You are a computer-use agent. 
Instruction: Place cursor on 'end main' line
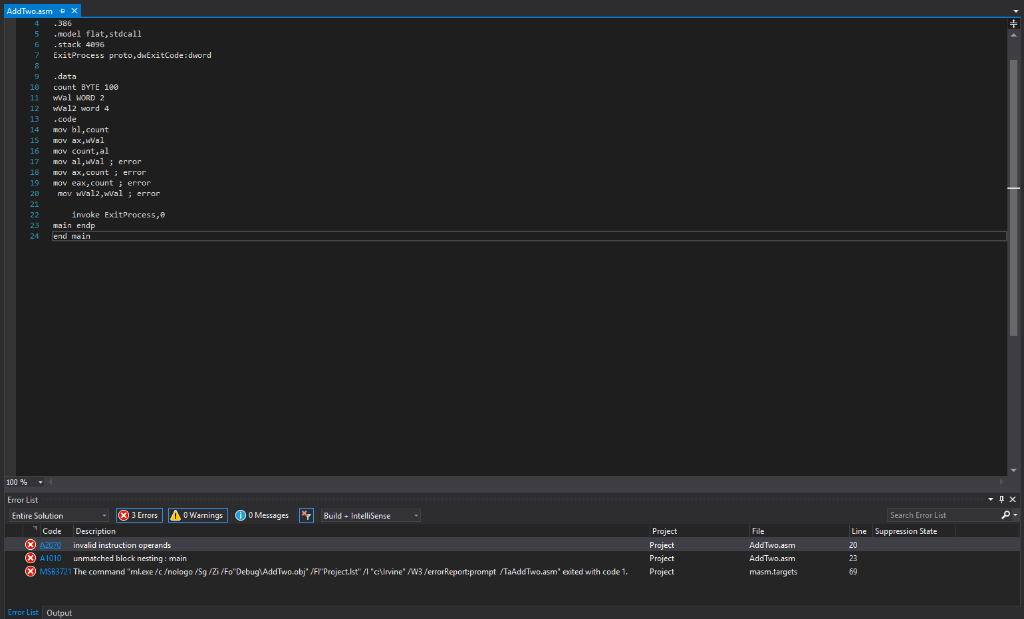[72, 236]
